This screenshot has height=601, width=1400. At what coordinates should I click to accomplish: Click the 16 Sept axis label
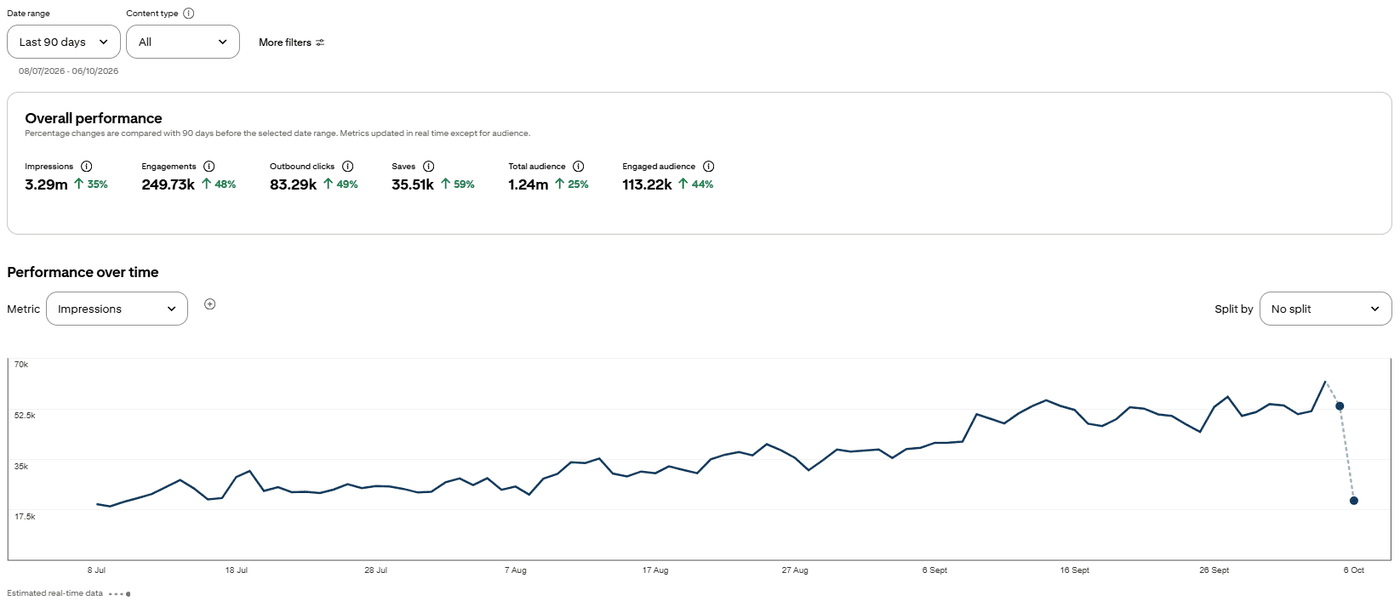point(1074,570)
